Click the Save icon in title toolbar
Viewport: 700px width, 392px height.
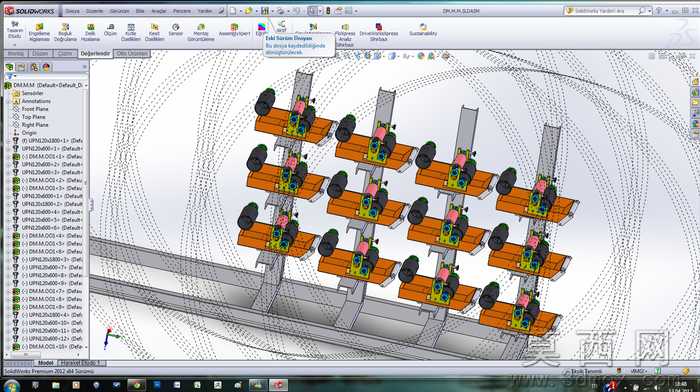coord(265,11)
